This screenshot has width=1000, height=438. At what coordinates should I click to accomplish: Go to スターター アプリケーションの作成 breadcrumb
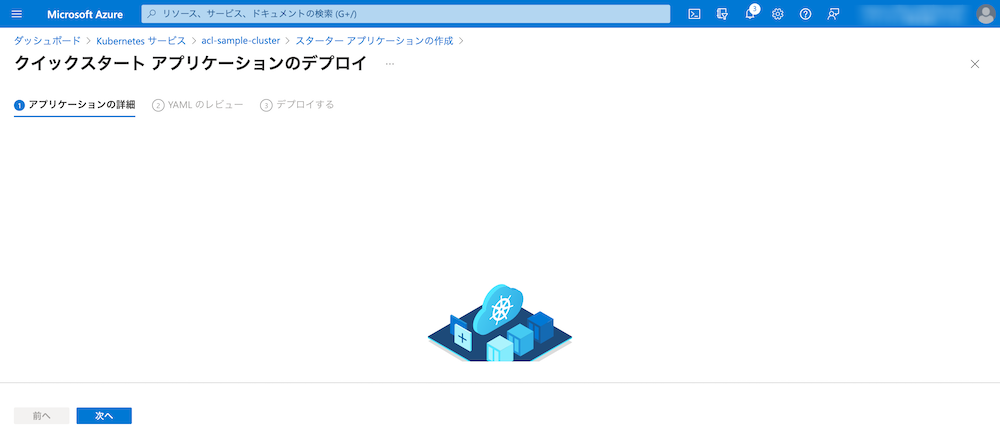coord(374,41)
